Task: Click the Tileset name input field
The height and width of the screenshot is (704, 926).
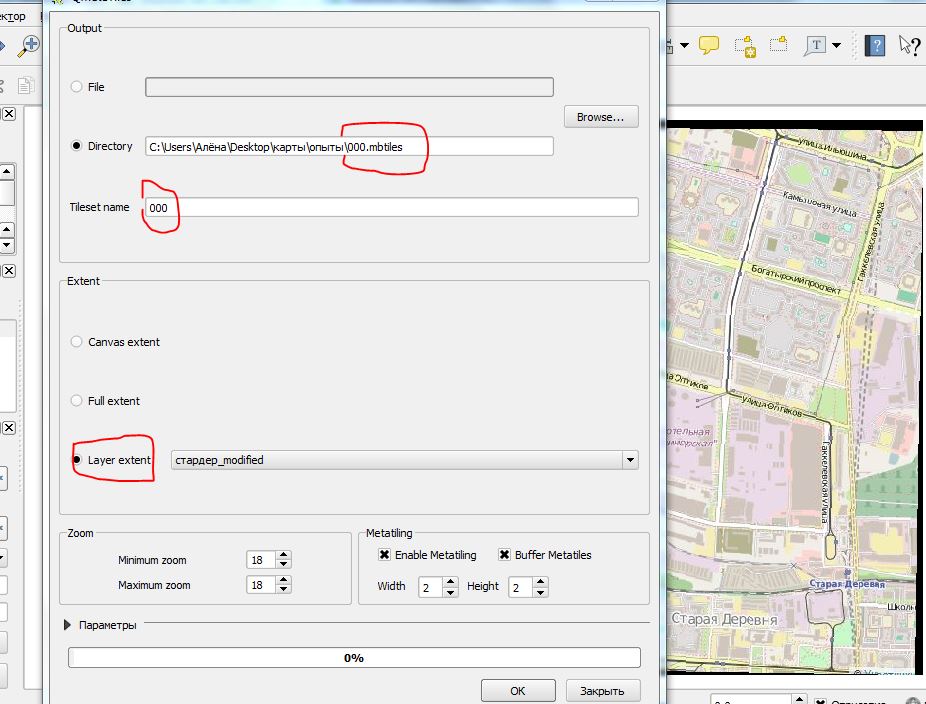Action: pos(391,208)
